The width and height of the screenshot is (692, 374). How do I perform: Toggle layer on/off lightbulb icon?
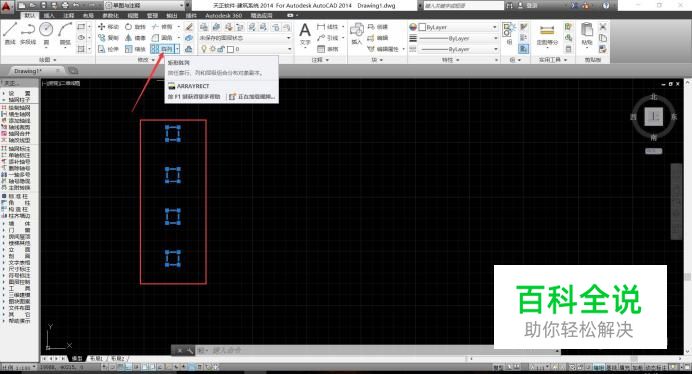[x=204, y=49]
